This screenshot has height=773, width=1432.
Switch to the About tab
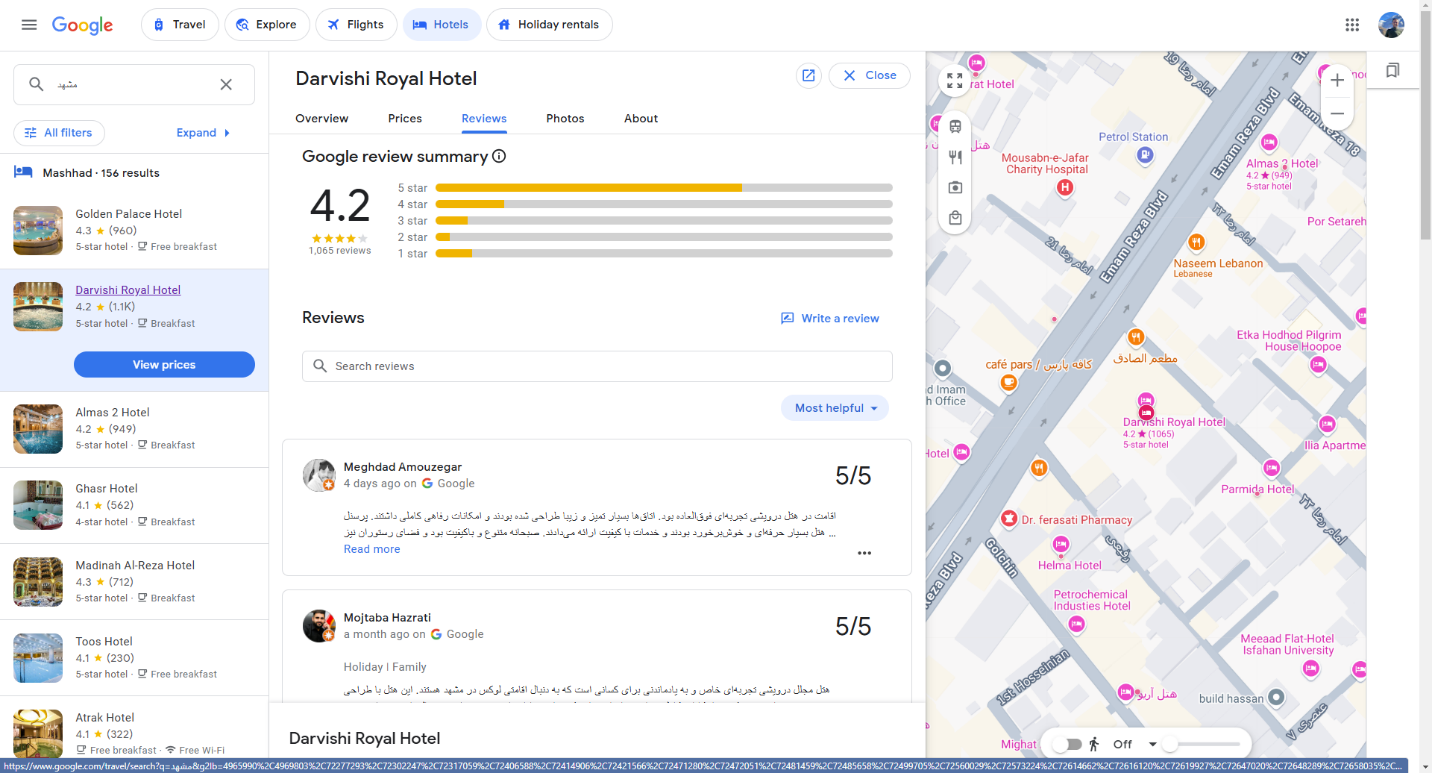point(641,118)
